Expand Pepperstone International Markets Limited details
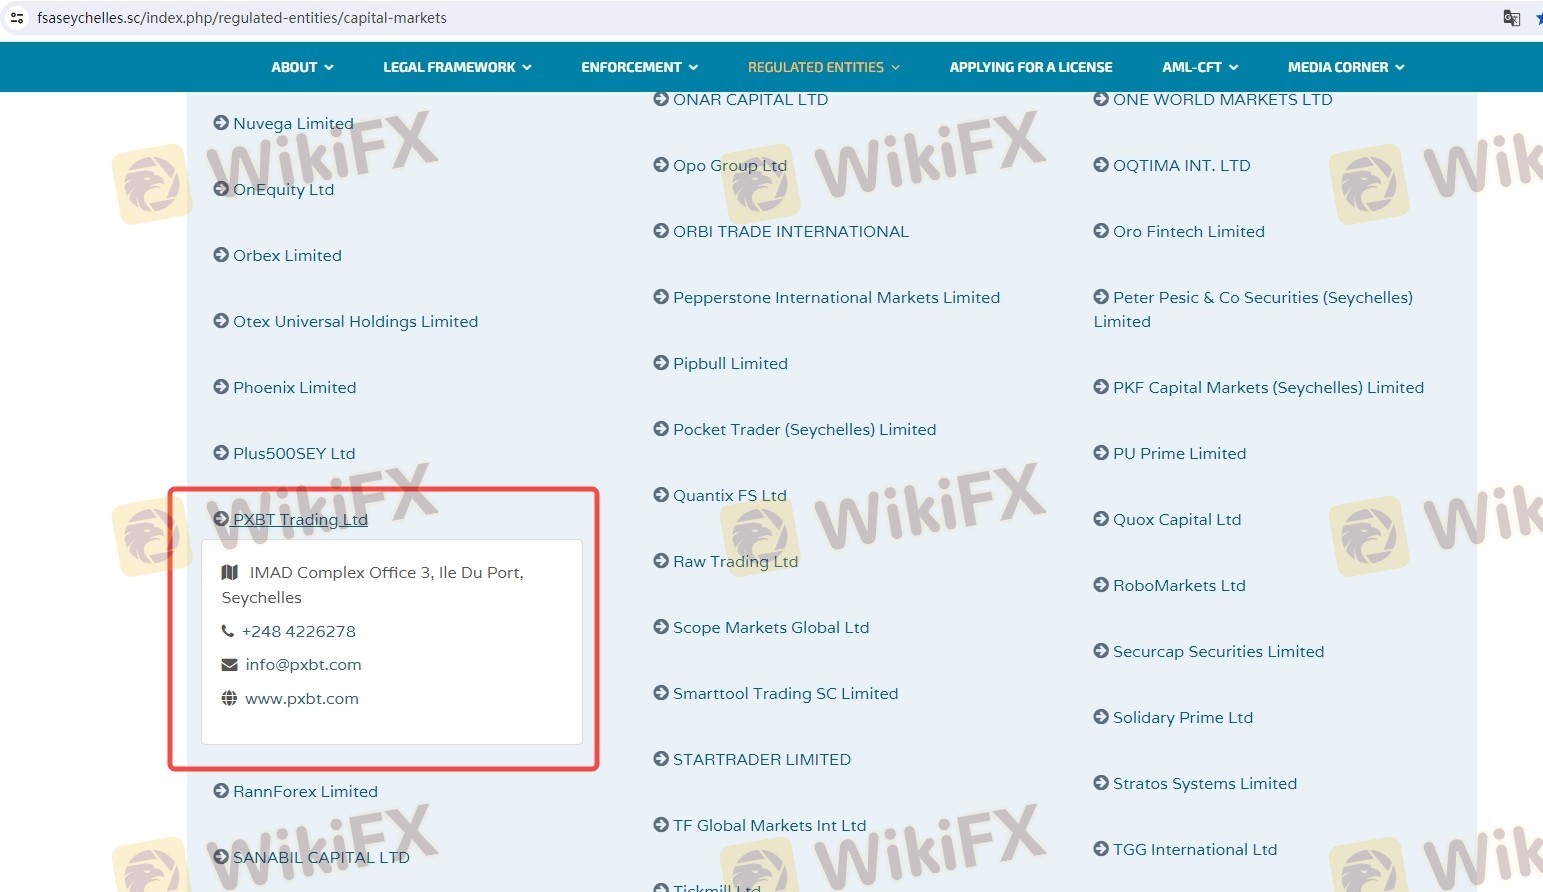Screen dimensions: 1543x892 click(836, 297)
